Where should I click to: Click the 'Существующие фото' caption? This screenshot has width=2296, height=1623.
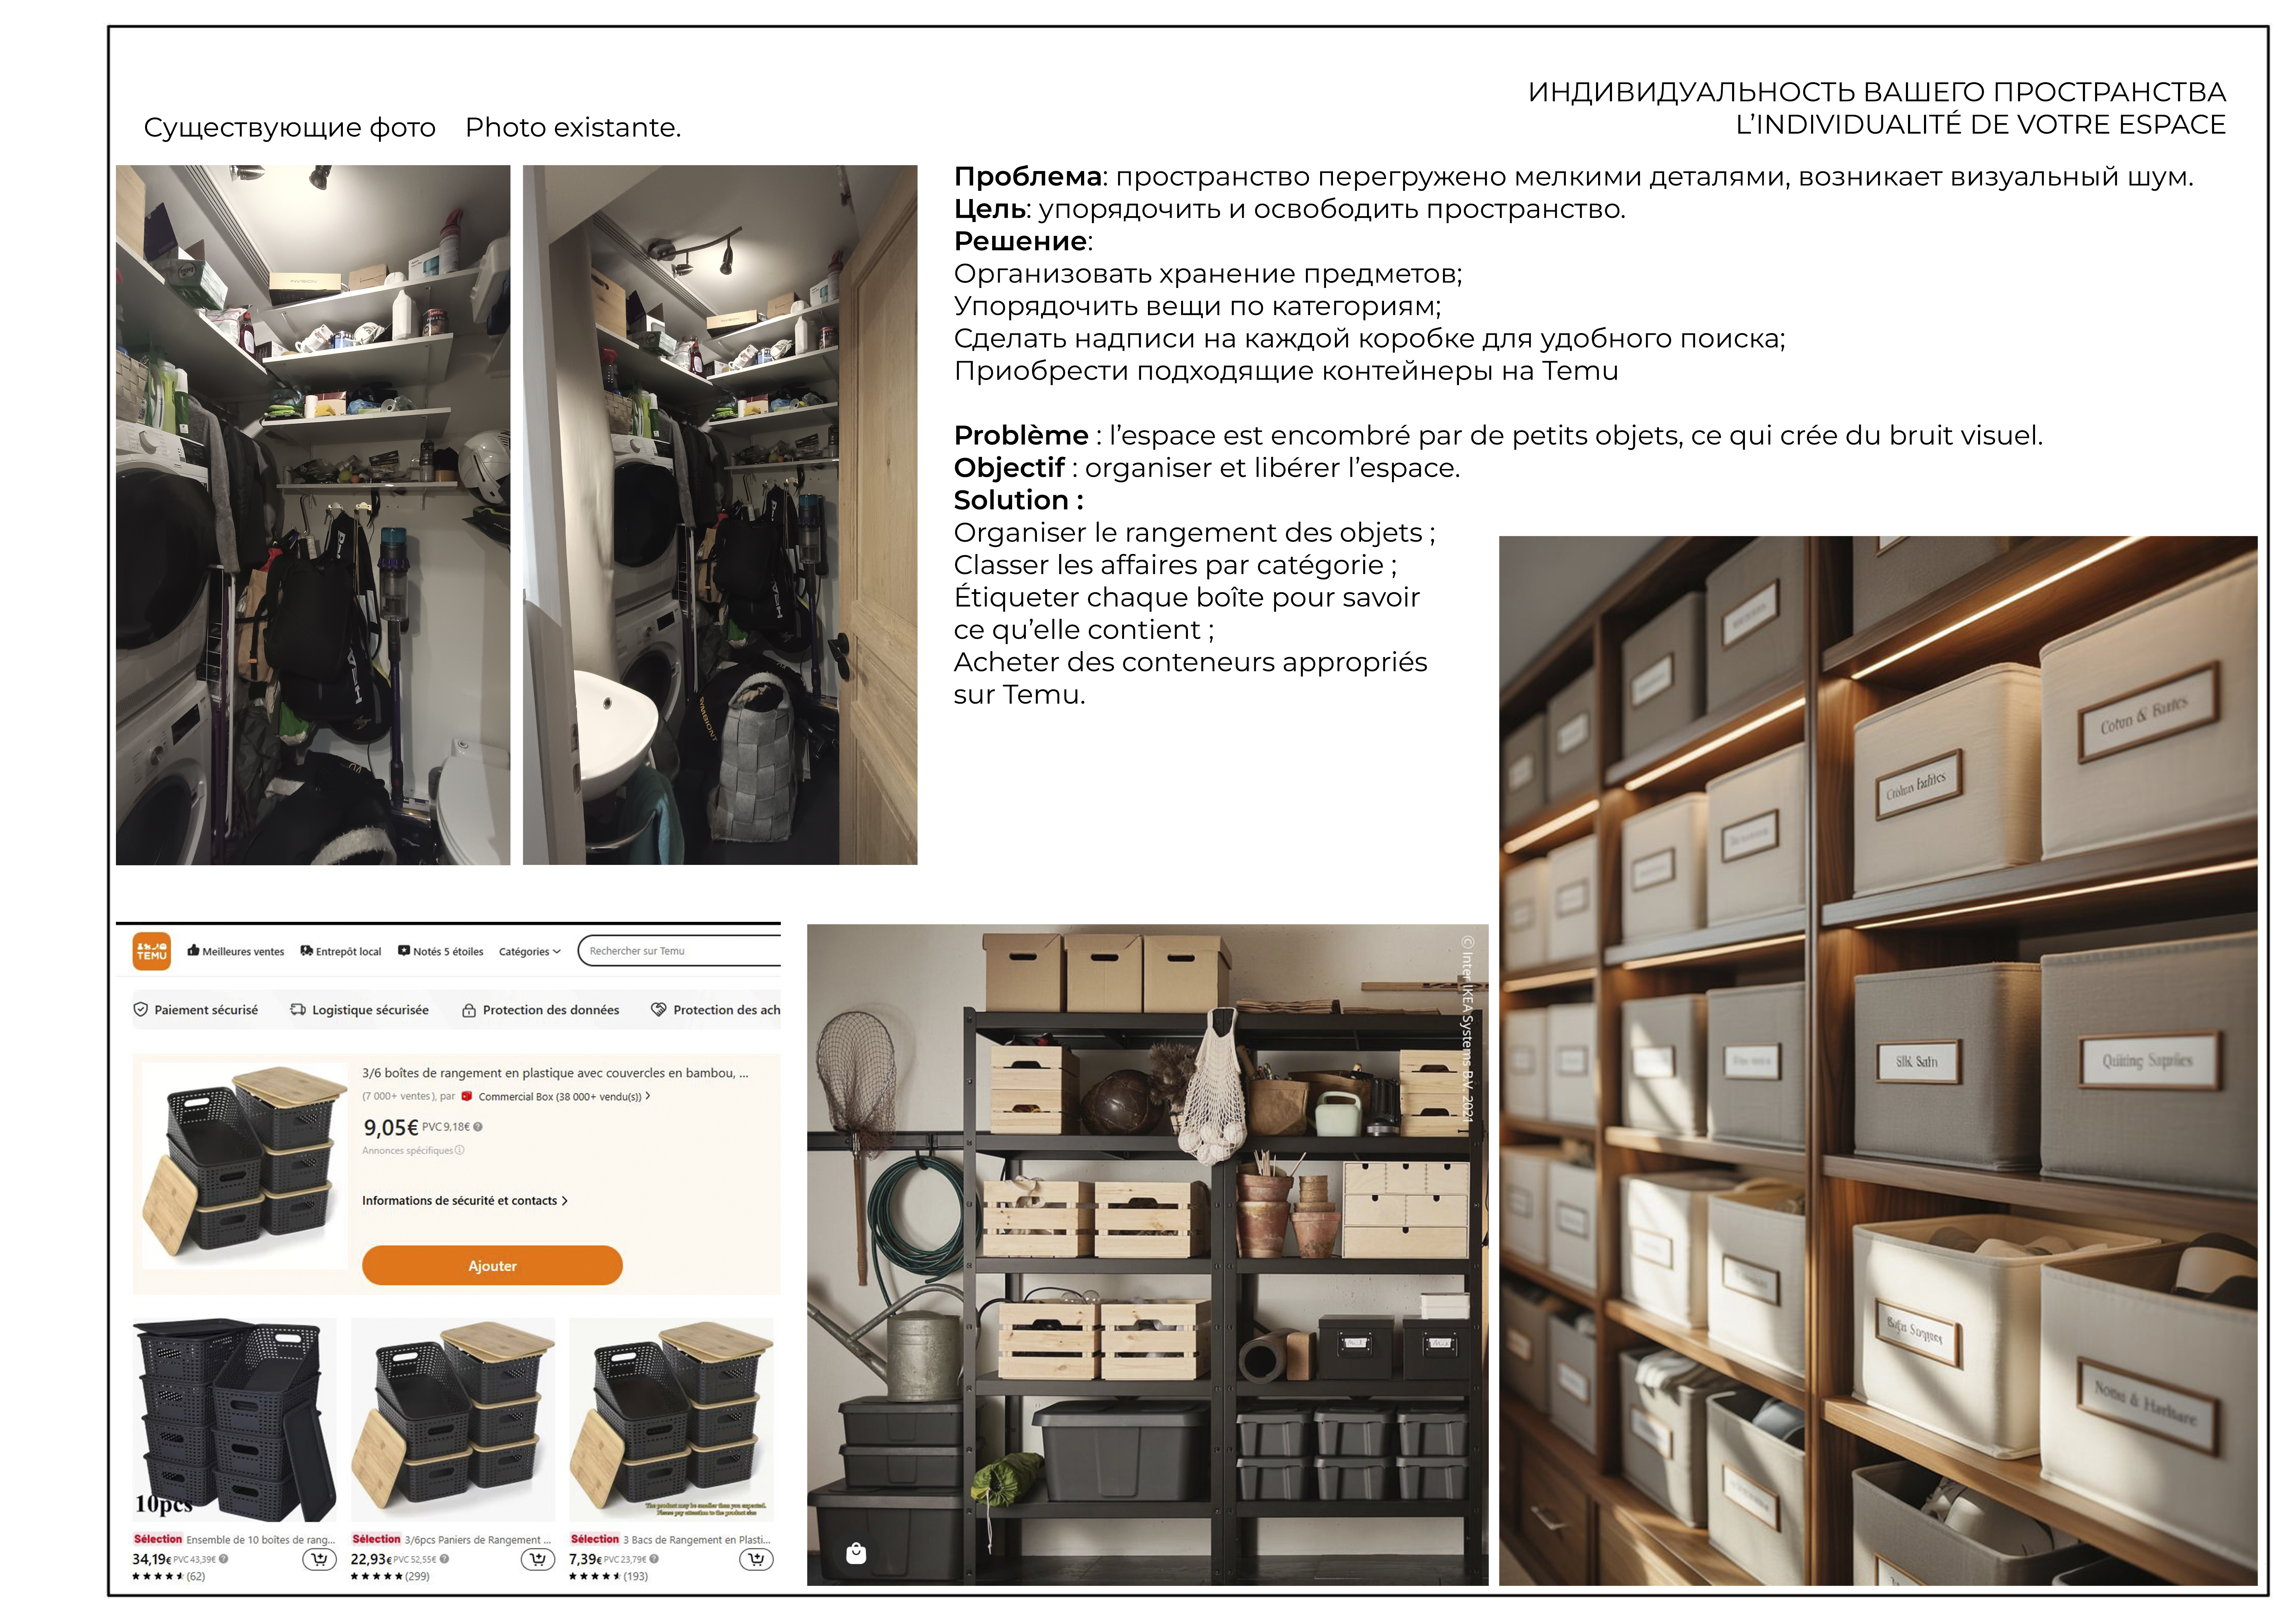pos(290,128)
